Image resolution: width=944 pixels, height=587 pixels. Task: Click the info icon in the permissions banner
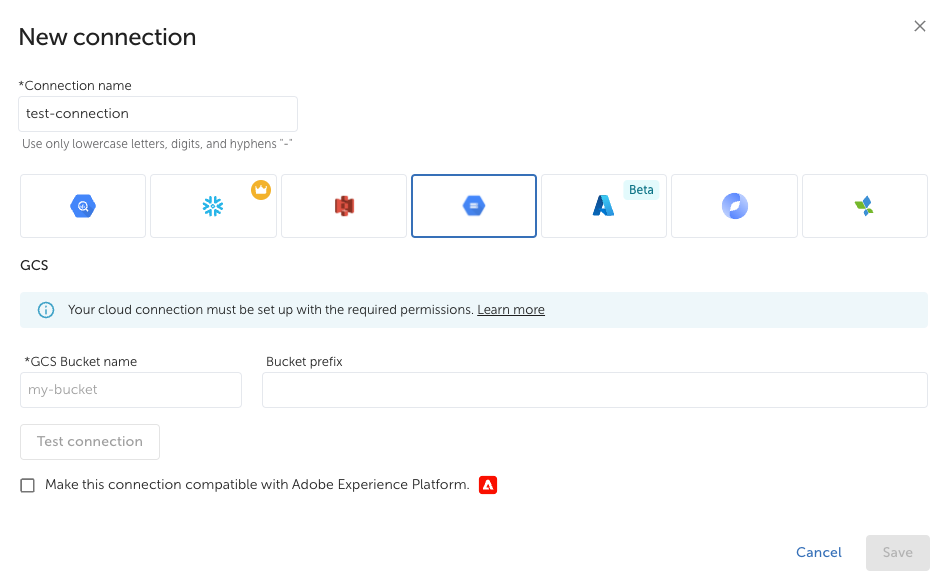pos(46,310)
